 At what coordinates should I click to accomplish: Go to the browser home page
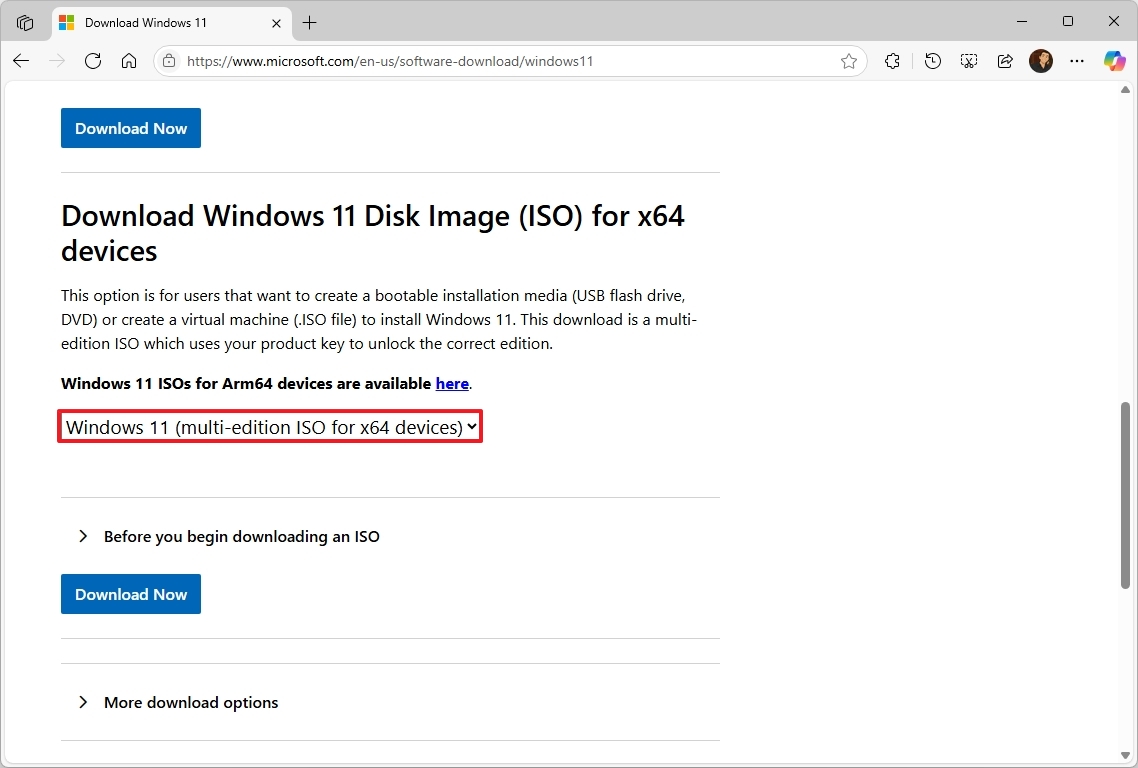point(129,61)
